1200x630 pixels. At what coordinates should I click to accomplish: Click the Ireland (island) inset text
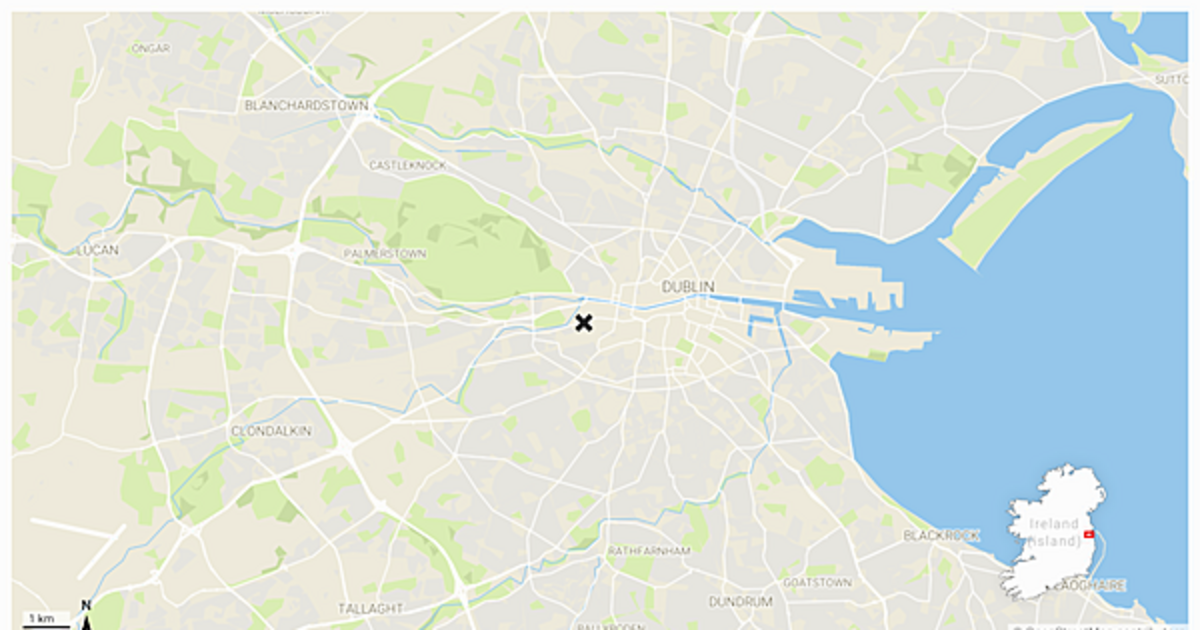[1056, 532]
